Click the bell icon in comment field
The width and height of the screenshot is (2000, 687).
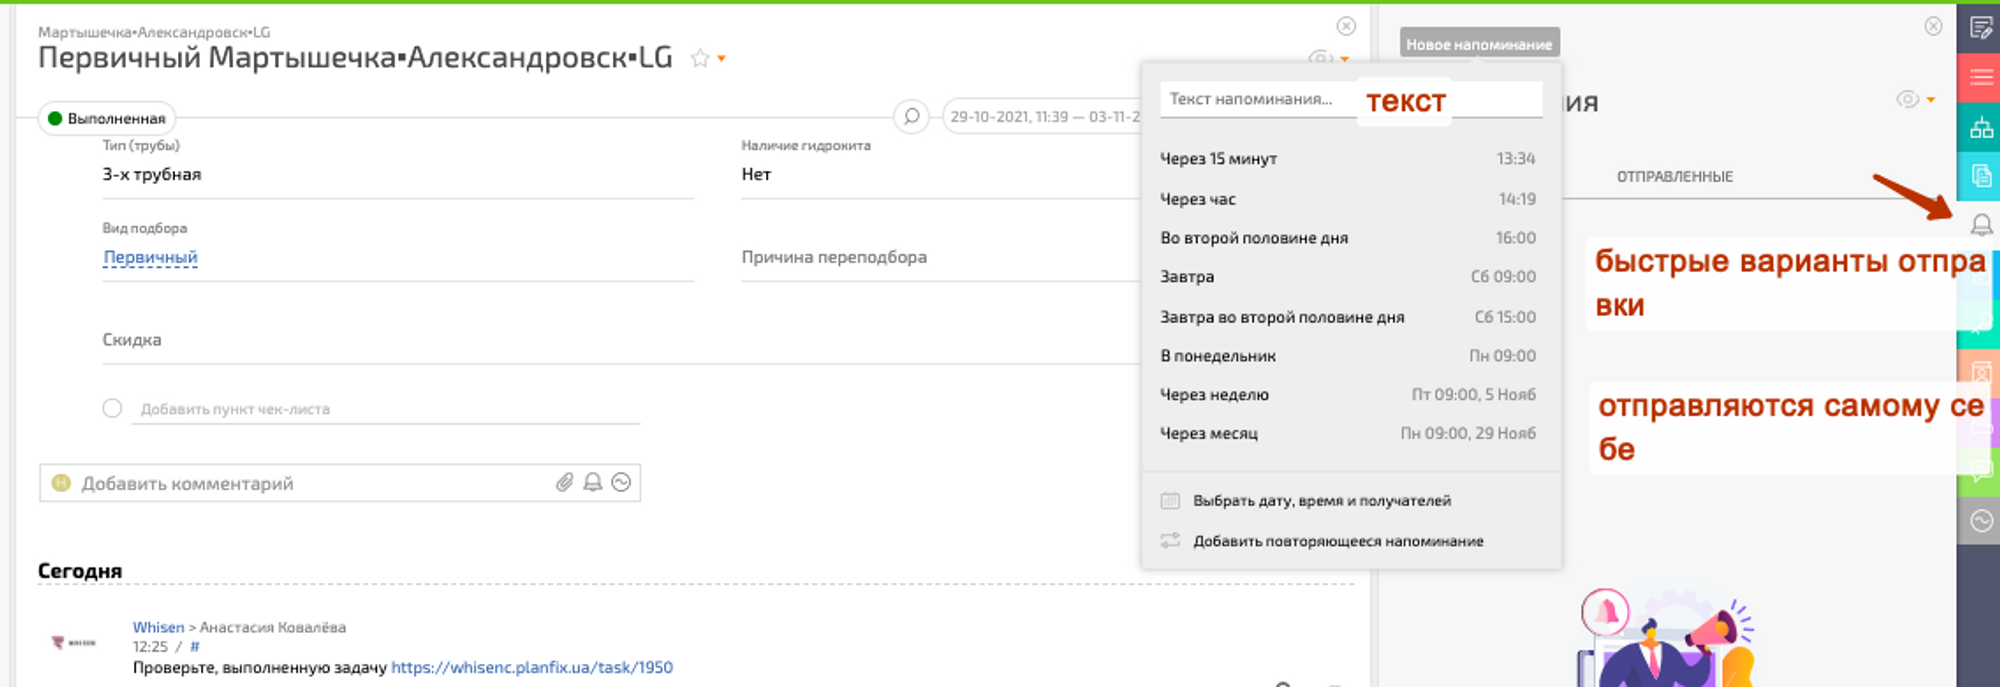593,483
